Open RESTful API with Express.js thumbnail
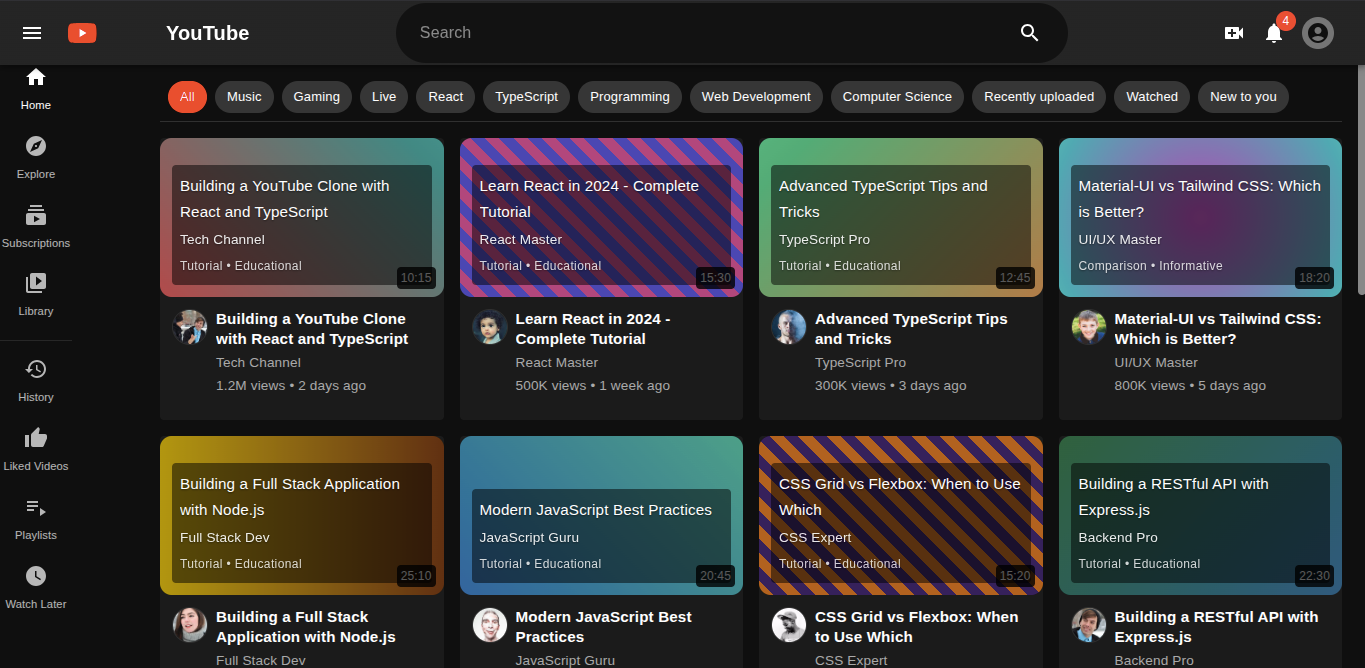 point(1200,515)
